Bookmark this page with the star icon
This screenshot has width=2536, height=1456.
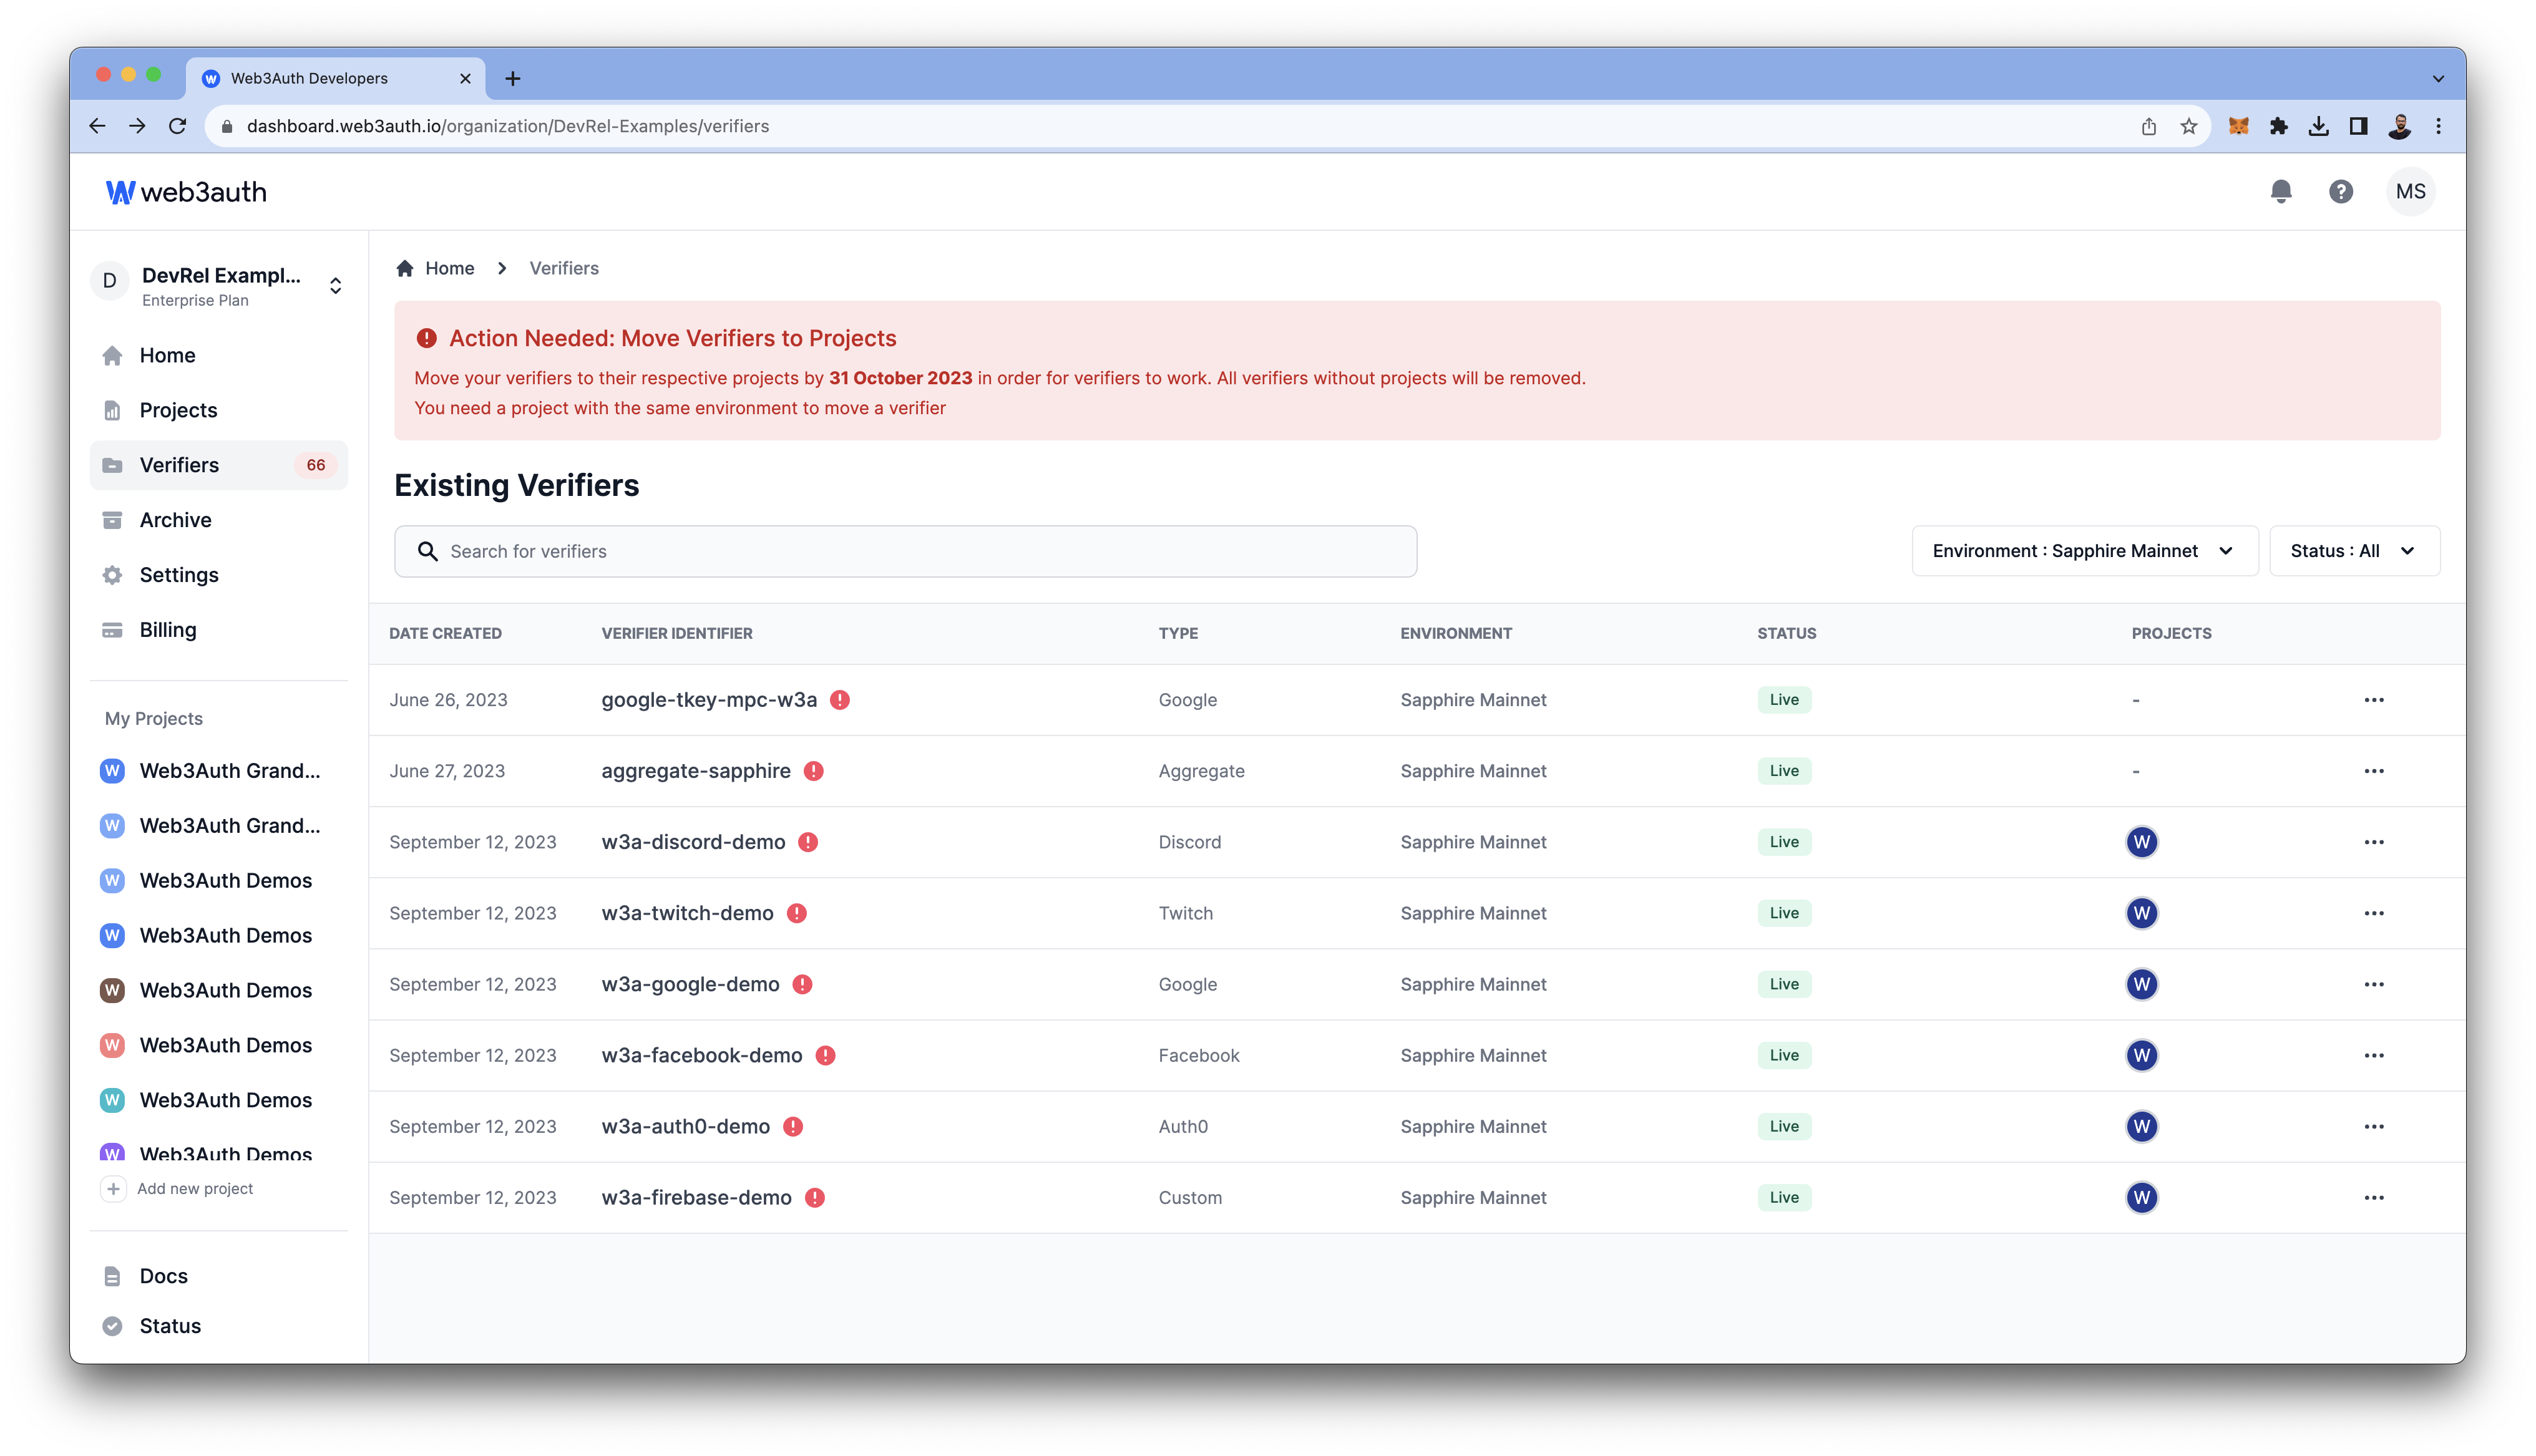click(x=2188, y=126)
